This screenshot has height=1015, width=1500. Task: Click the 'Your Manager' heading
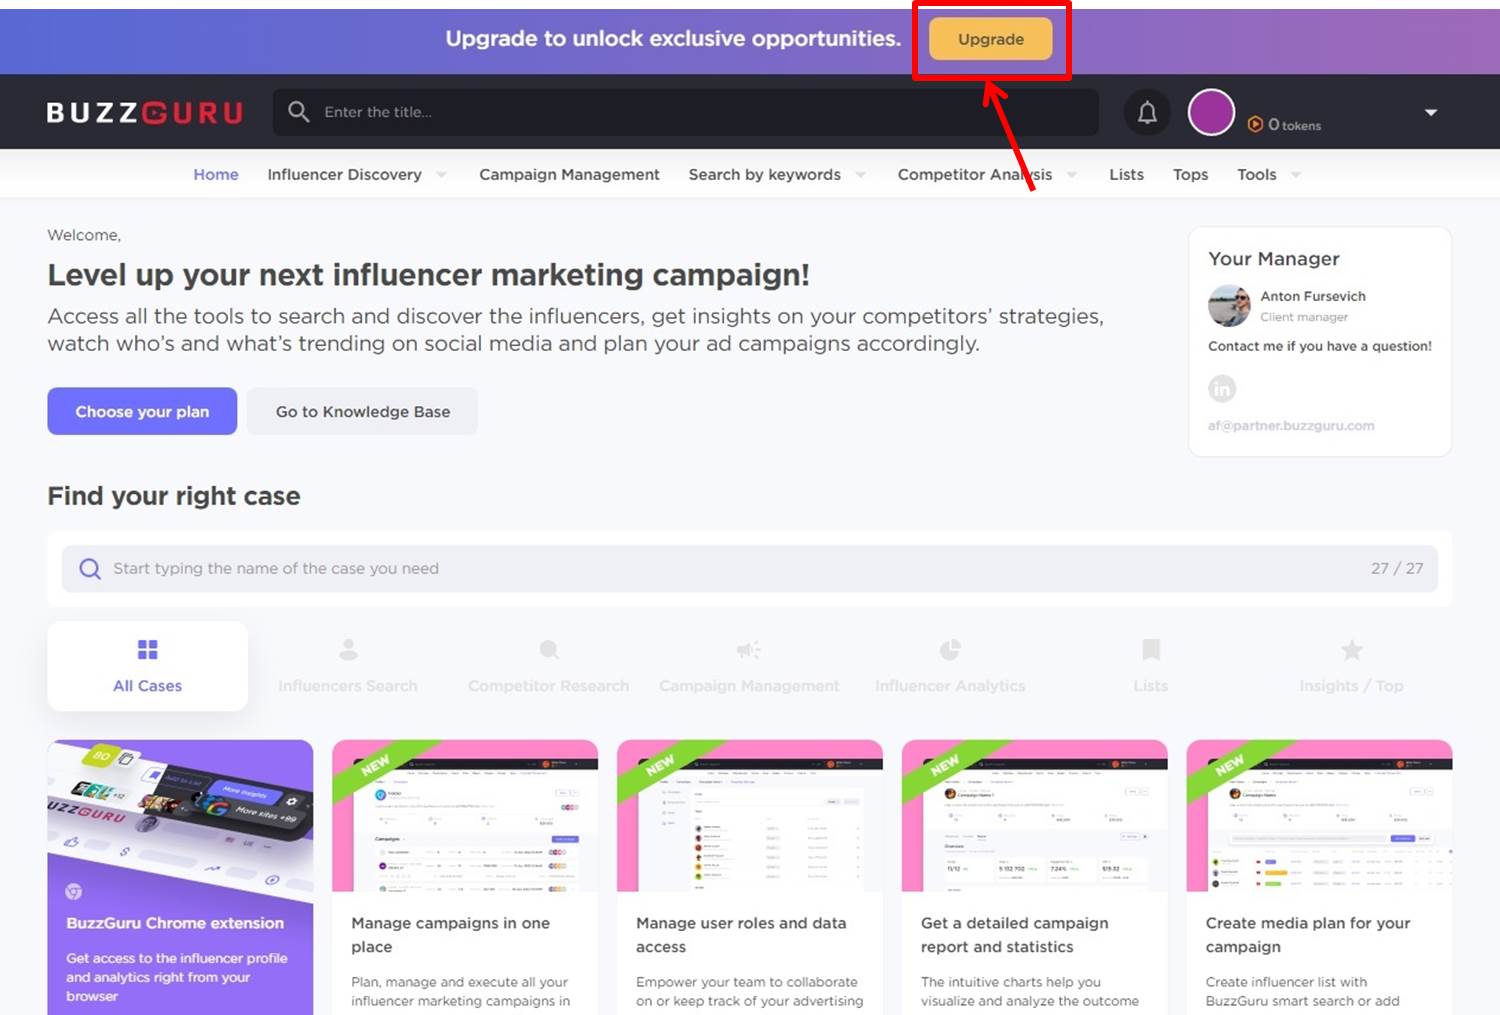[1274, 259]
